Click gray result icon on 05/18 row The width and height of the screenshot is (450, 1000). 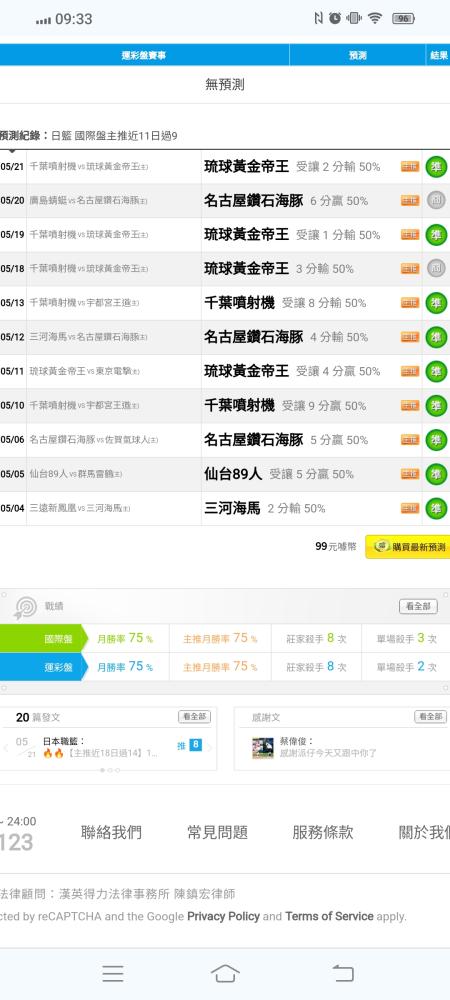pyautogui.click(x=436, y=268)
